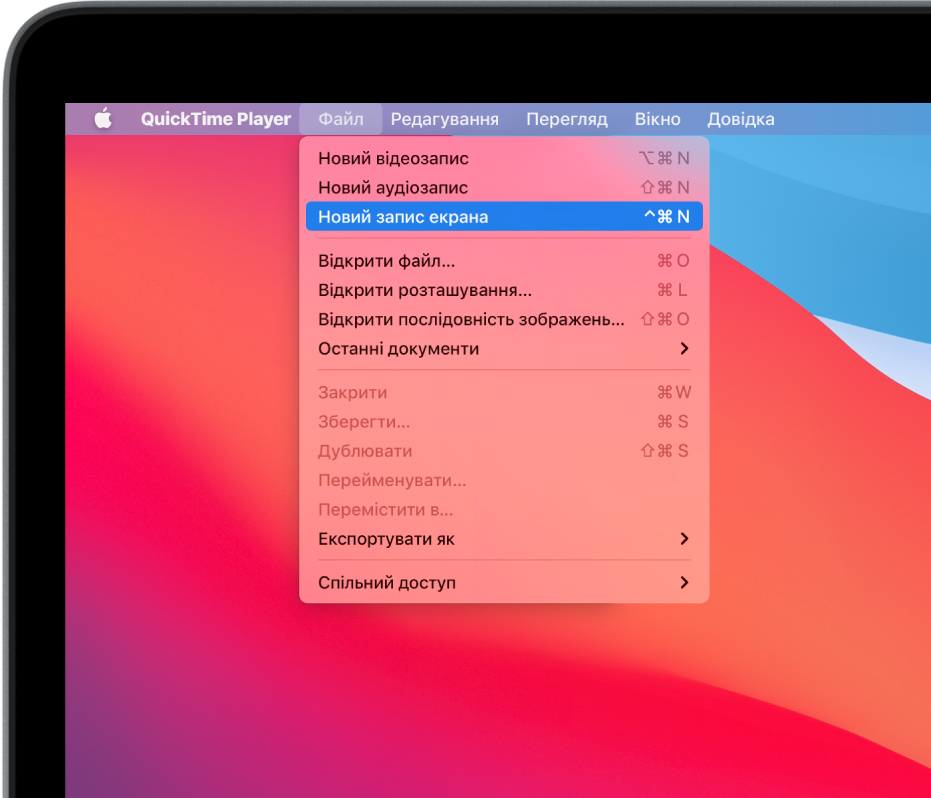931x798 pixels.
Task: Select Новий запис екрана
Action: tap(504, 217)
